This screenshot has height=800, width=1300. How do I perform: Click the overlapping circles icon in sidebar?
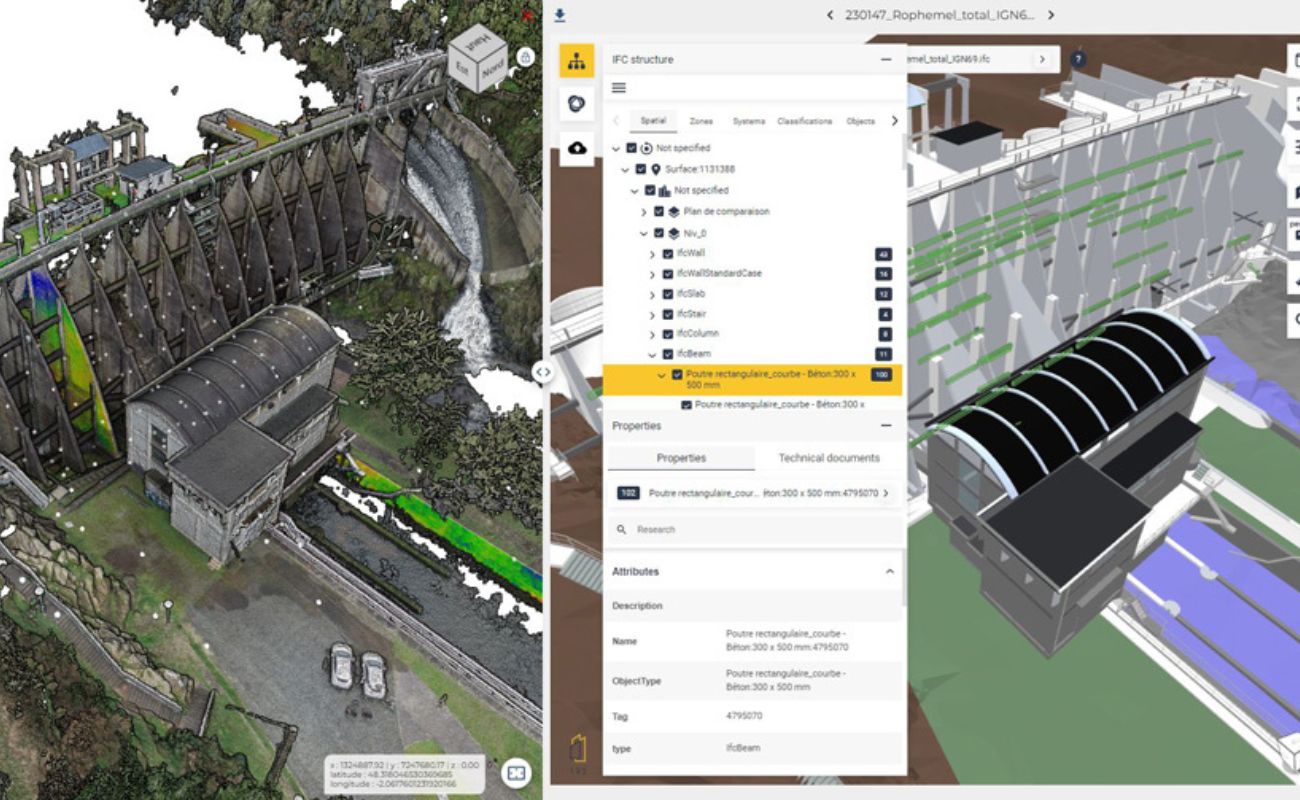click(x=576, y=104)
